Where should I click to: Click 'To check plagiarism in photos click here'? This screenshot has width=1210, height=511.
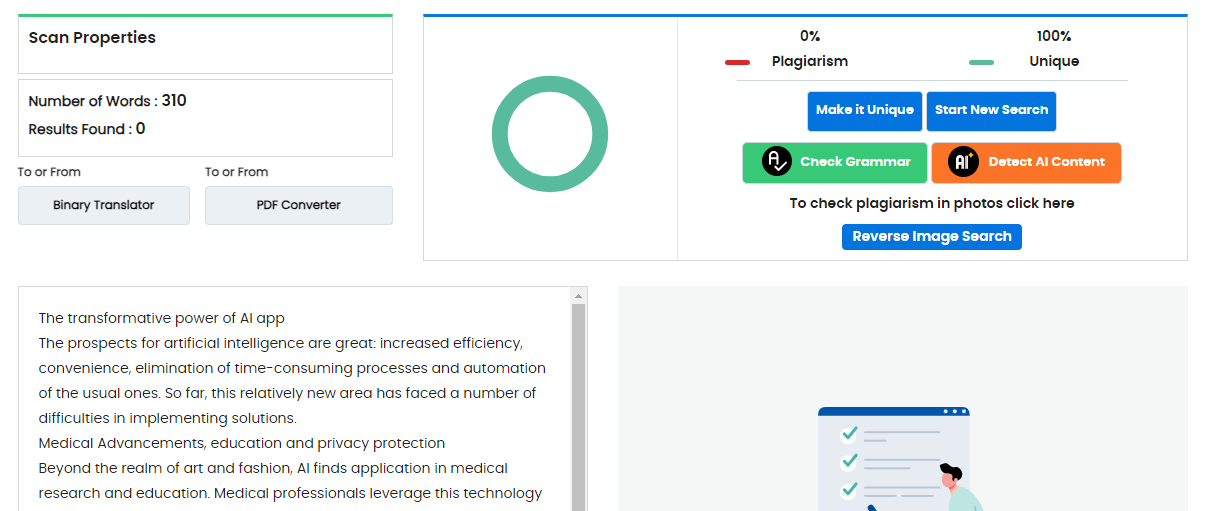click(x=932, y=203)
